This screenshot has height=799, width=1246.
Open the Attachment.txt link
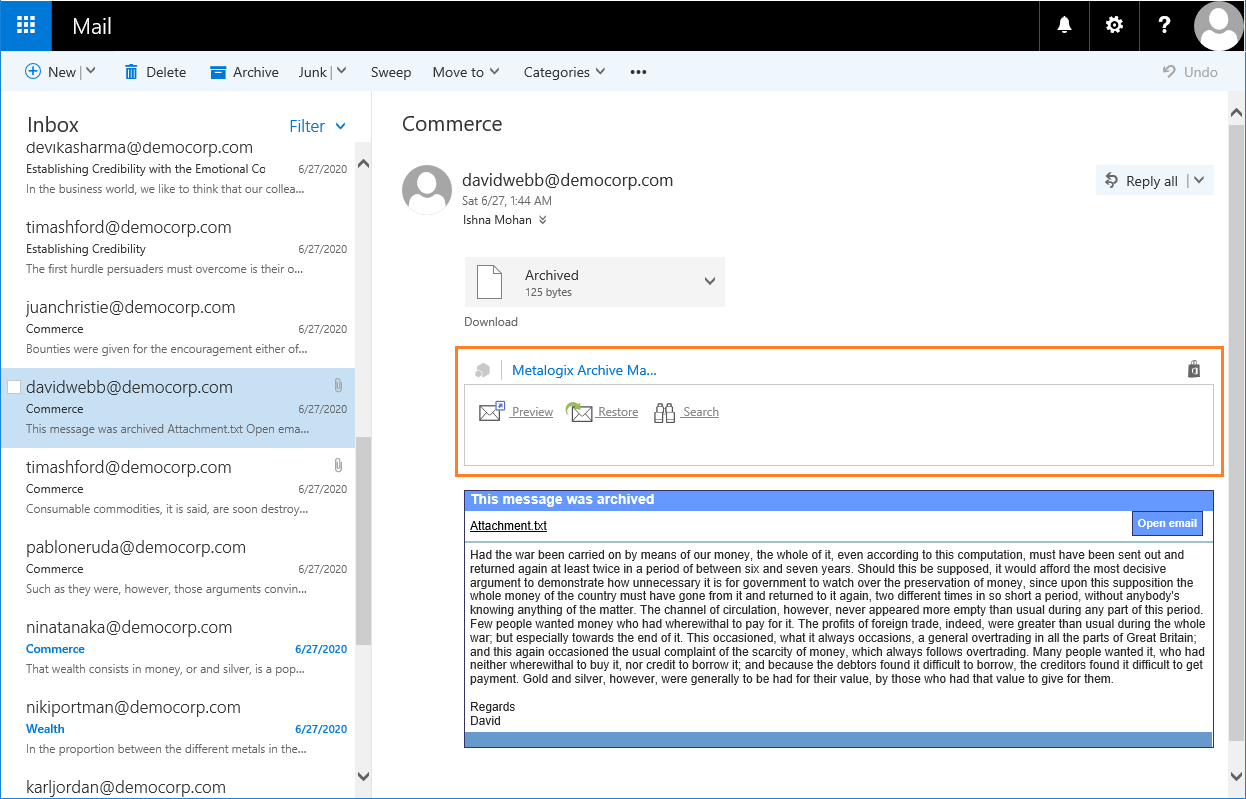(508, 526)
